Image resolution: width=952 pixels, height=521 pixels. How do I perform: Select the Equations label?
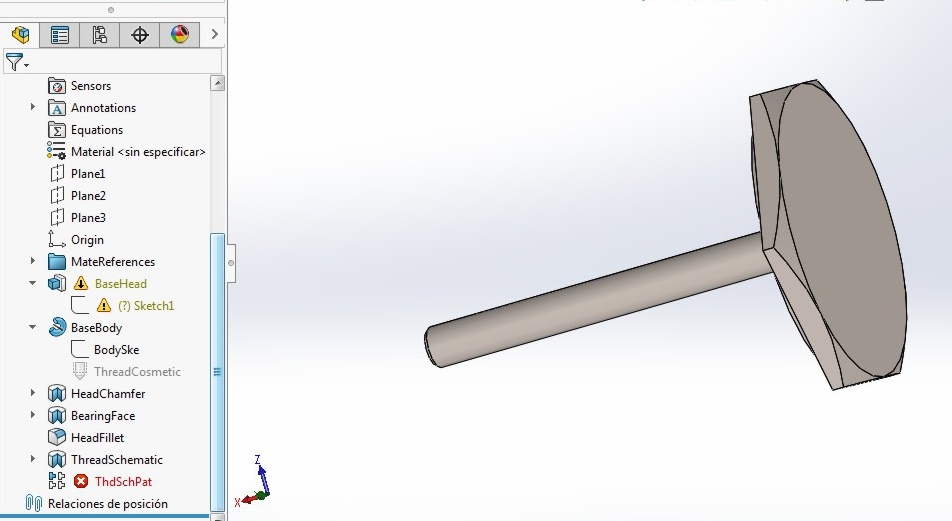coord(97,130)
